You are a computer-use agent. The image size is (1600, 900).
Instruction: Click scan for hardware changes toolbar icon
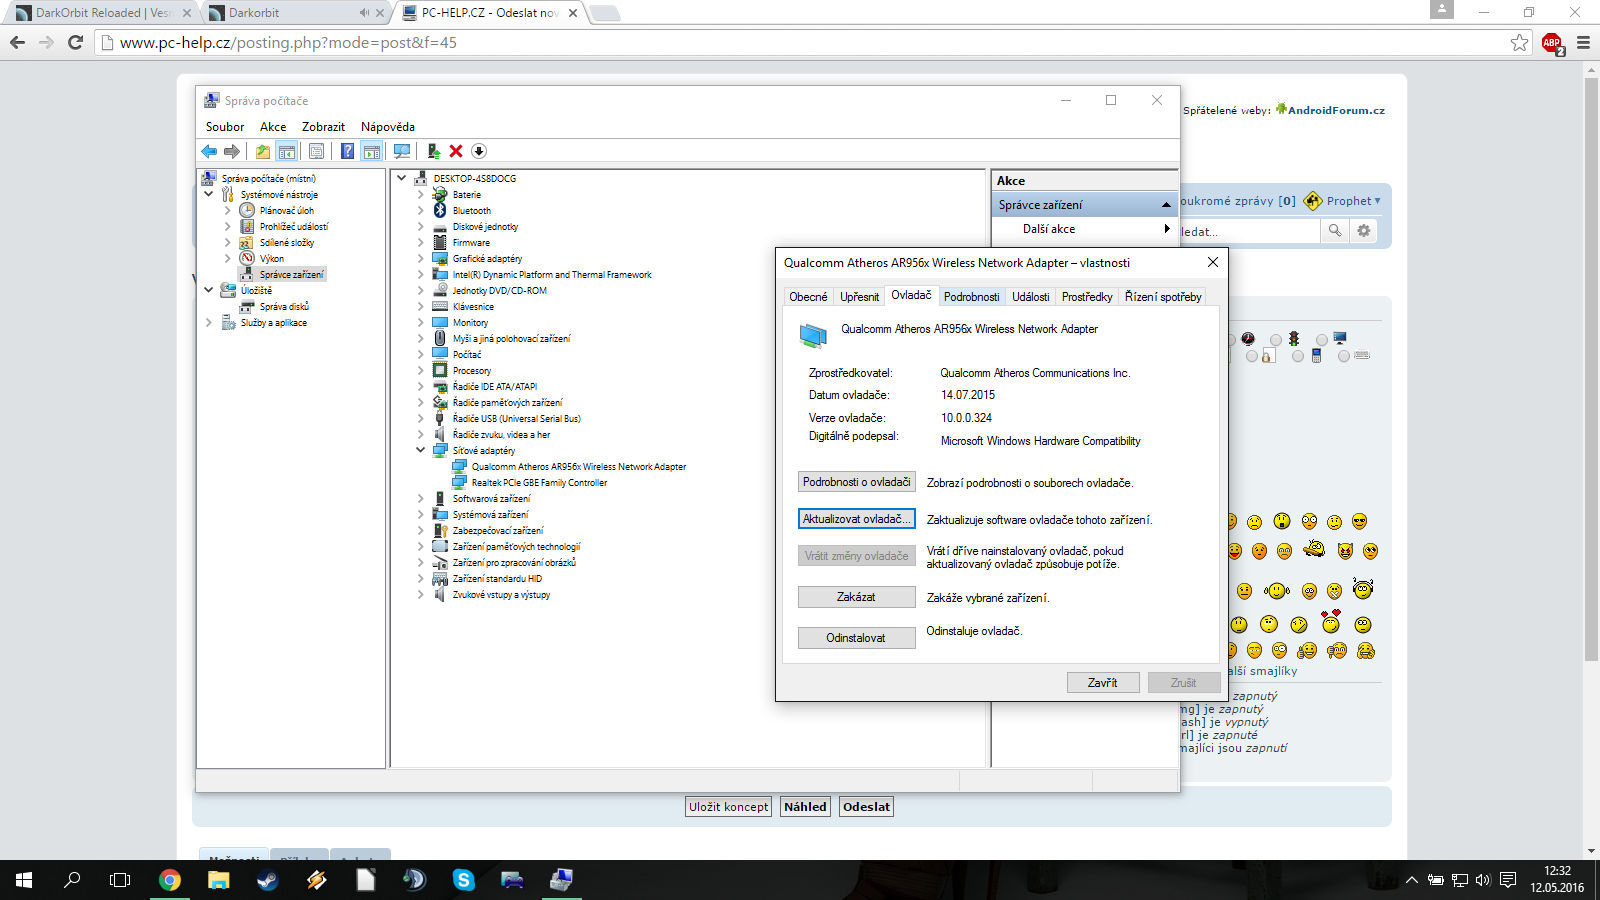point(402,151)
